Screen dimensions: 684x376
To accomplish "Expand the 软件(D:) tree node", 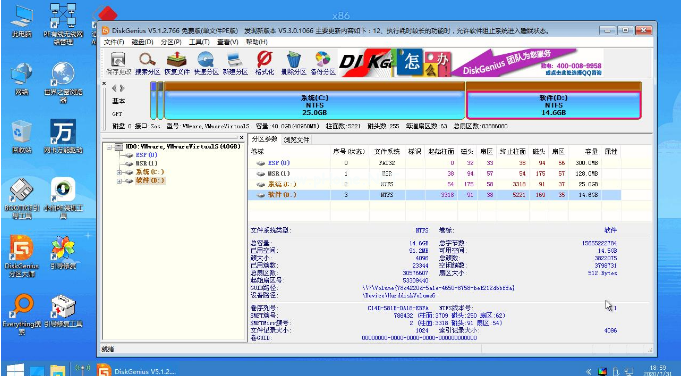I will 119,181.
